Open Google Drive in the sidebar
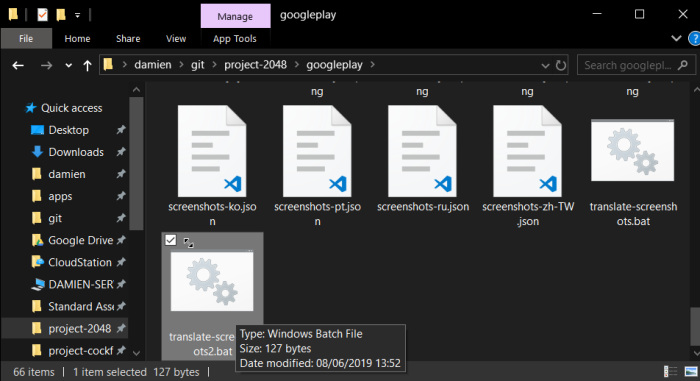 click(x=80, y=240)
